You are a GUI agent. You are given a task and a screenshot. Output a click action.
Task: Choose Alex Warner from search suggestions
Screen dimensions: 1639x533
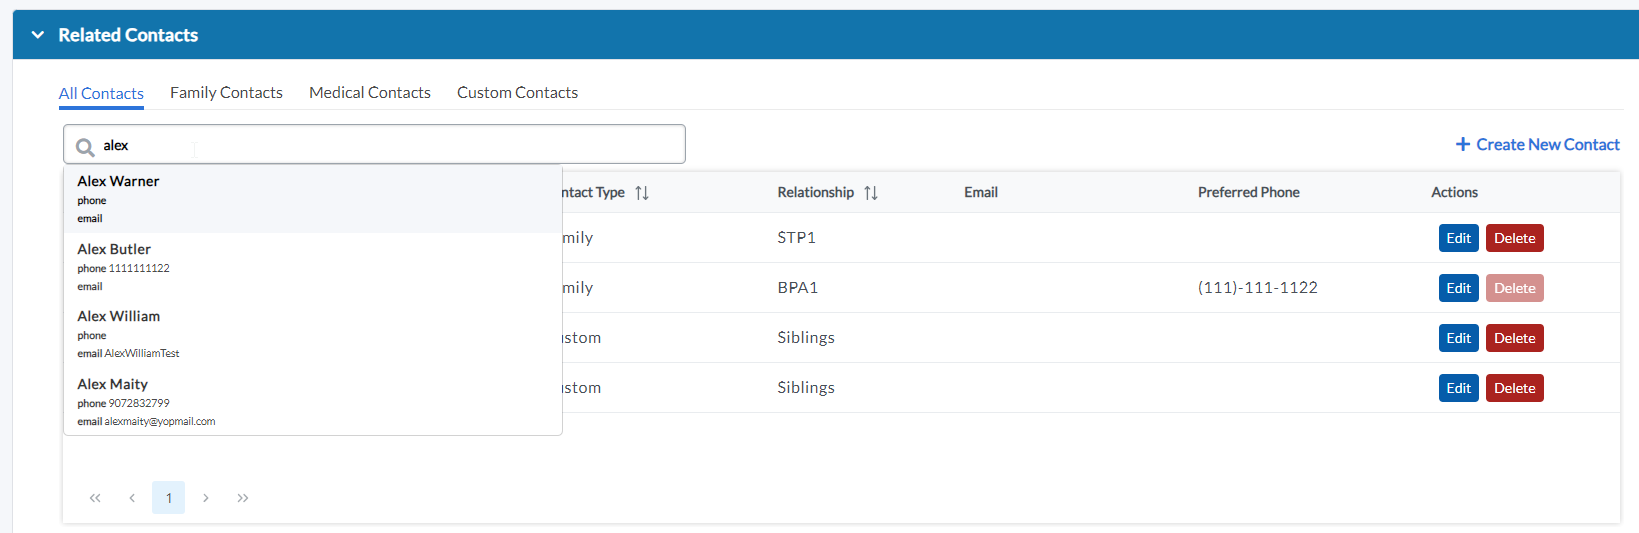coord(118,182)
